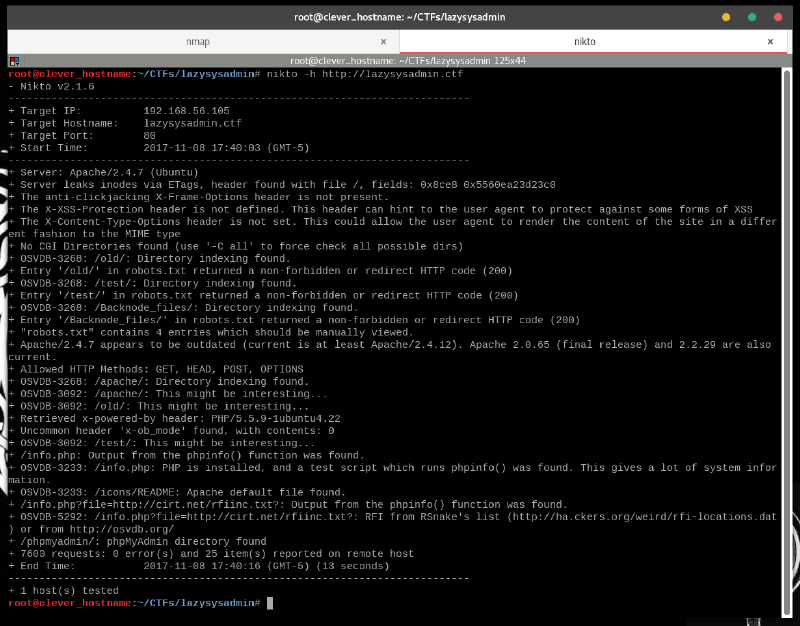Close window using the red button
The image size is (800, 626).
(778, 17)
